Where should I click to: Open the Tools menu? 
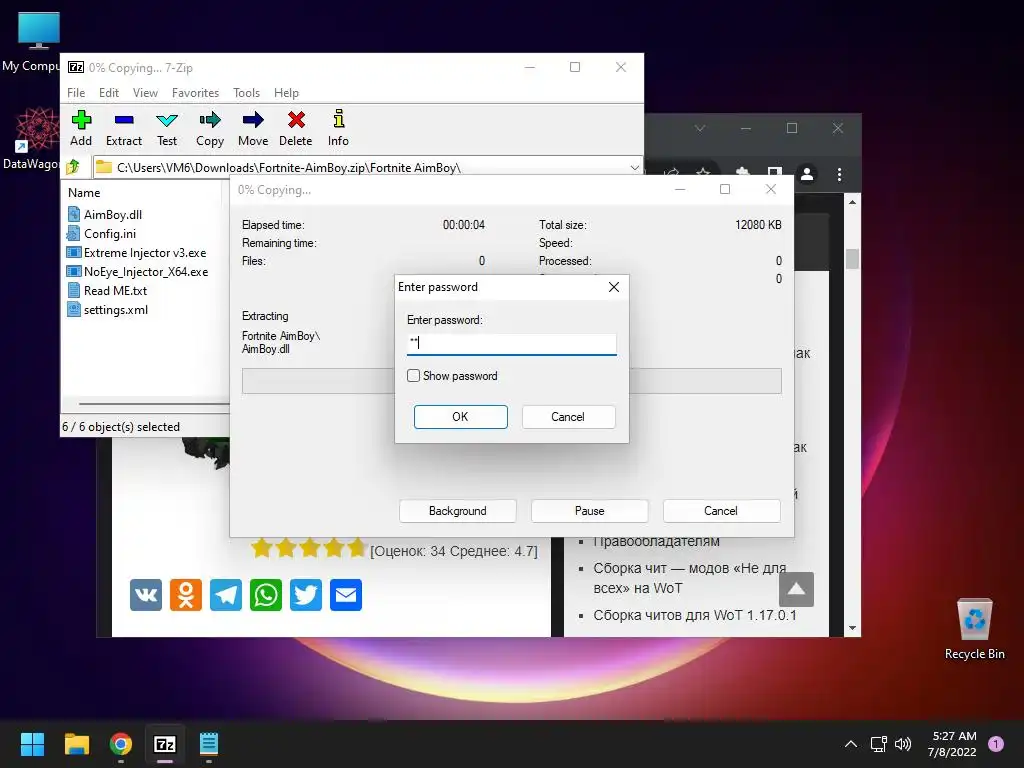tap(246, 93)
